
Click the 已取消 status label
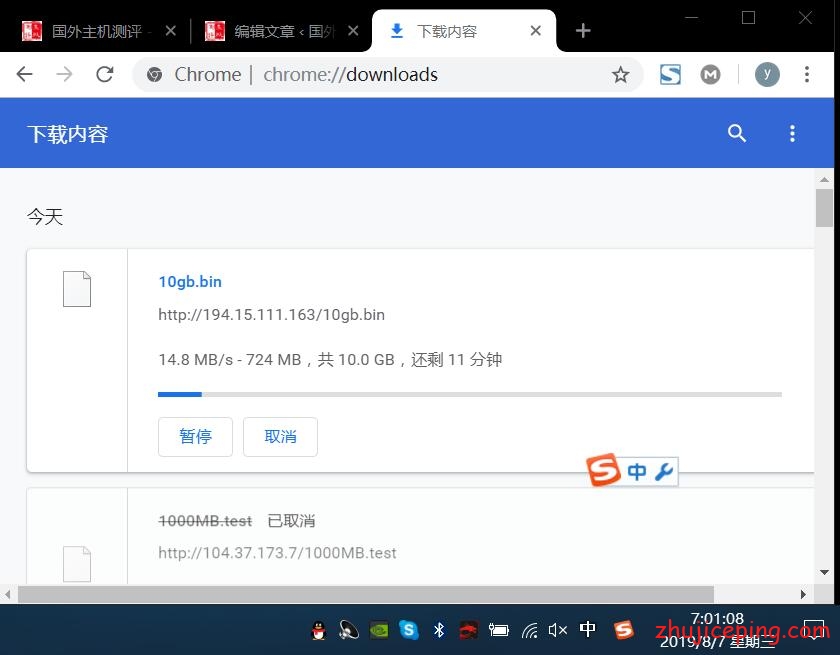pyautogui.click(x=291, y=521)
